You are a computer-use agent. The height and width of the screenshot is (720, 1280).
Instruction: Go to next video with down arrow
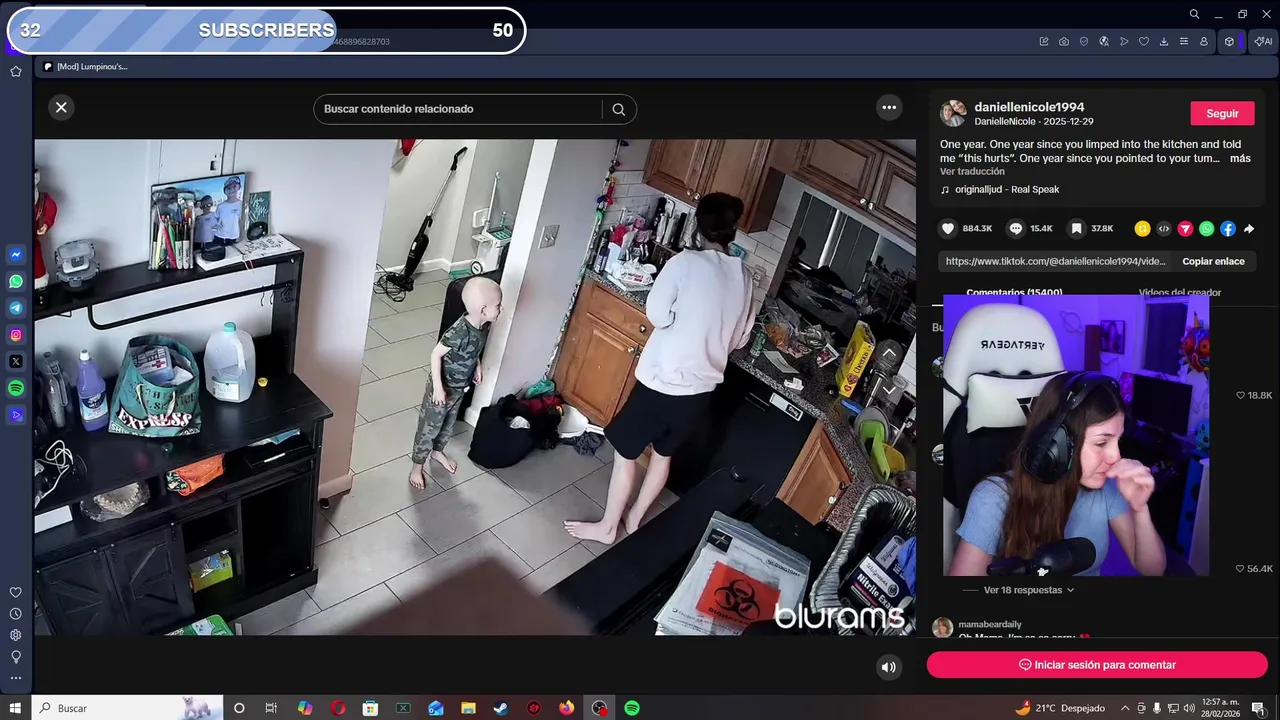tap(889, 390)
